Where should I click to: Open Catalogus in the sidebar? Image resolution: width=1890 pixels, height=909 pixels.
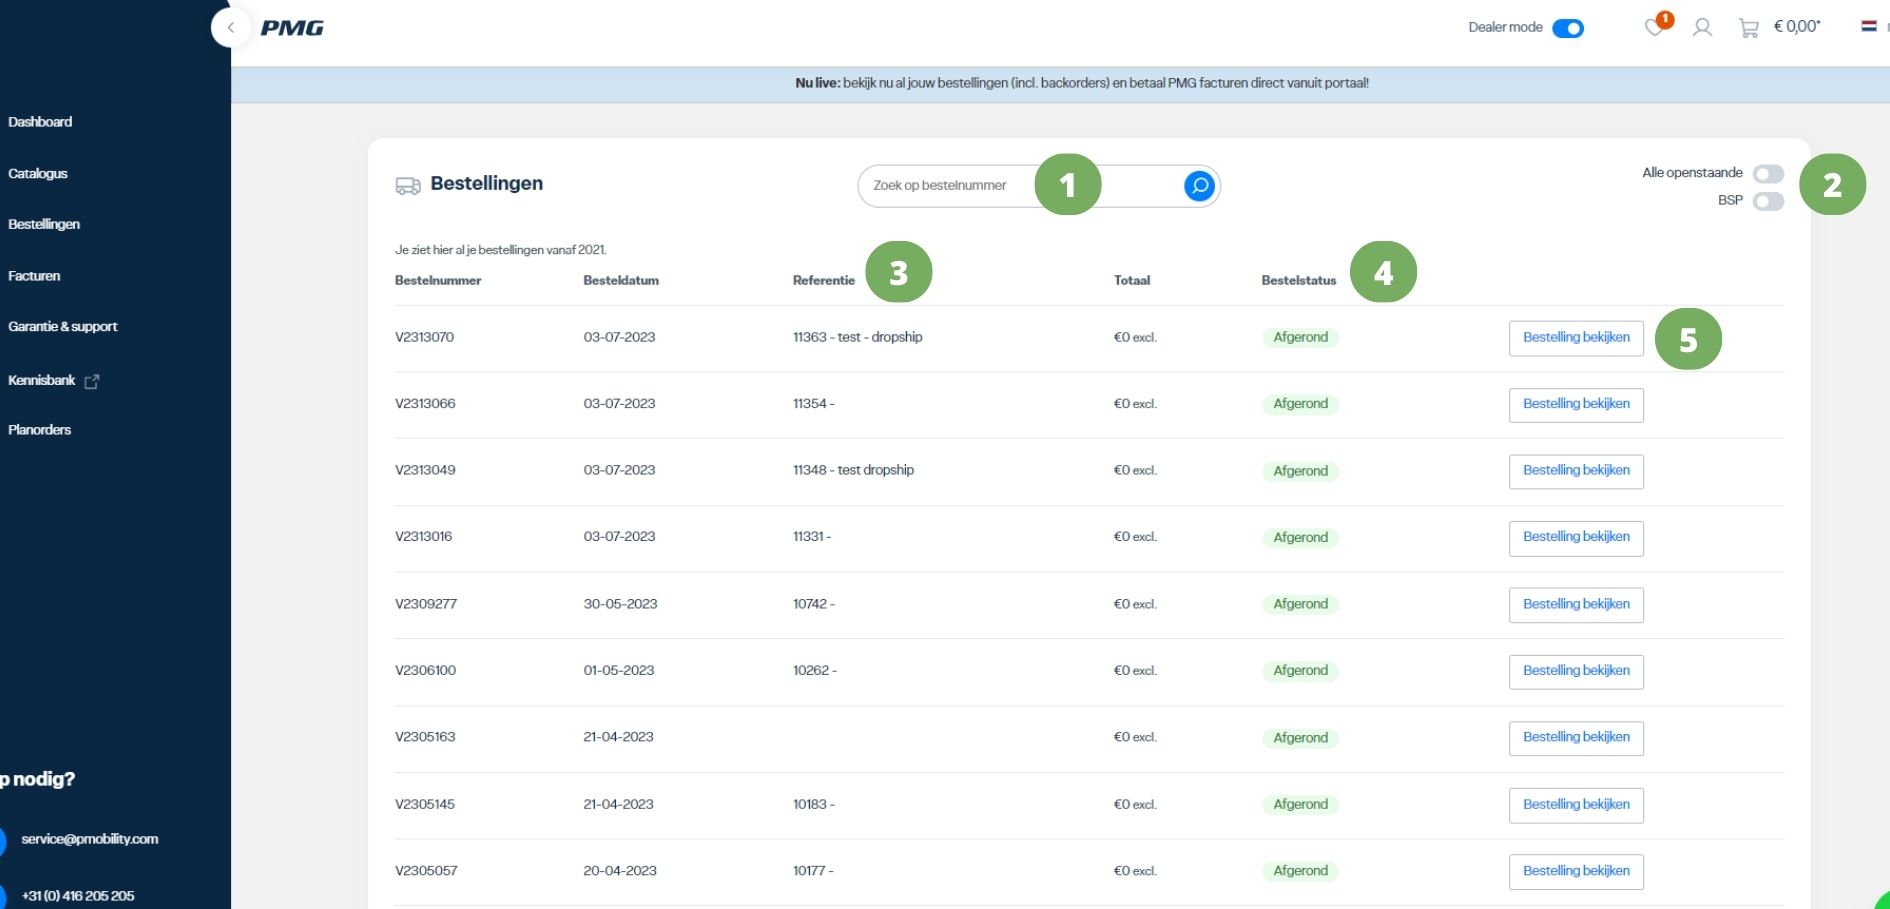point(38,174)
